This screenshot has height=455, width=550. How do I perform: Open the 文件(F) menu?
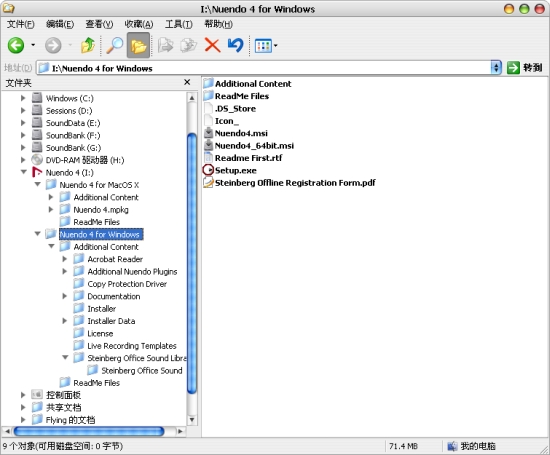tap(21, 24)
